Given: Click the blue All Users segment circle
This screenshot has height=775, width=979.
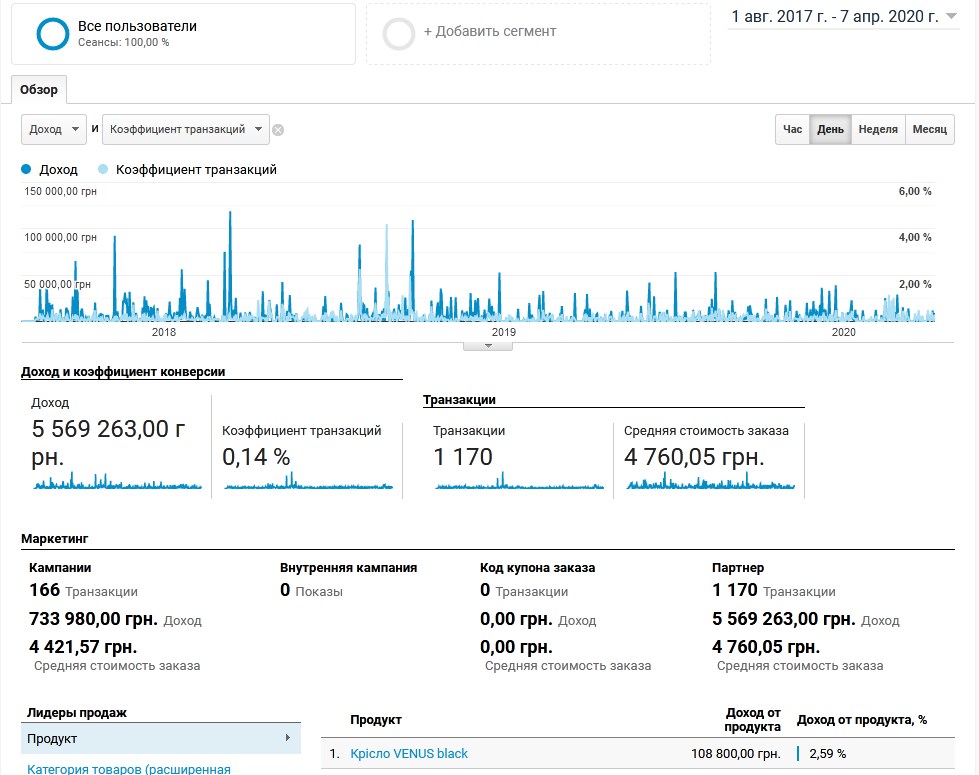Looking at the screenshot, I should [x=52, y=34].
